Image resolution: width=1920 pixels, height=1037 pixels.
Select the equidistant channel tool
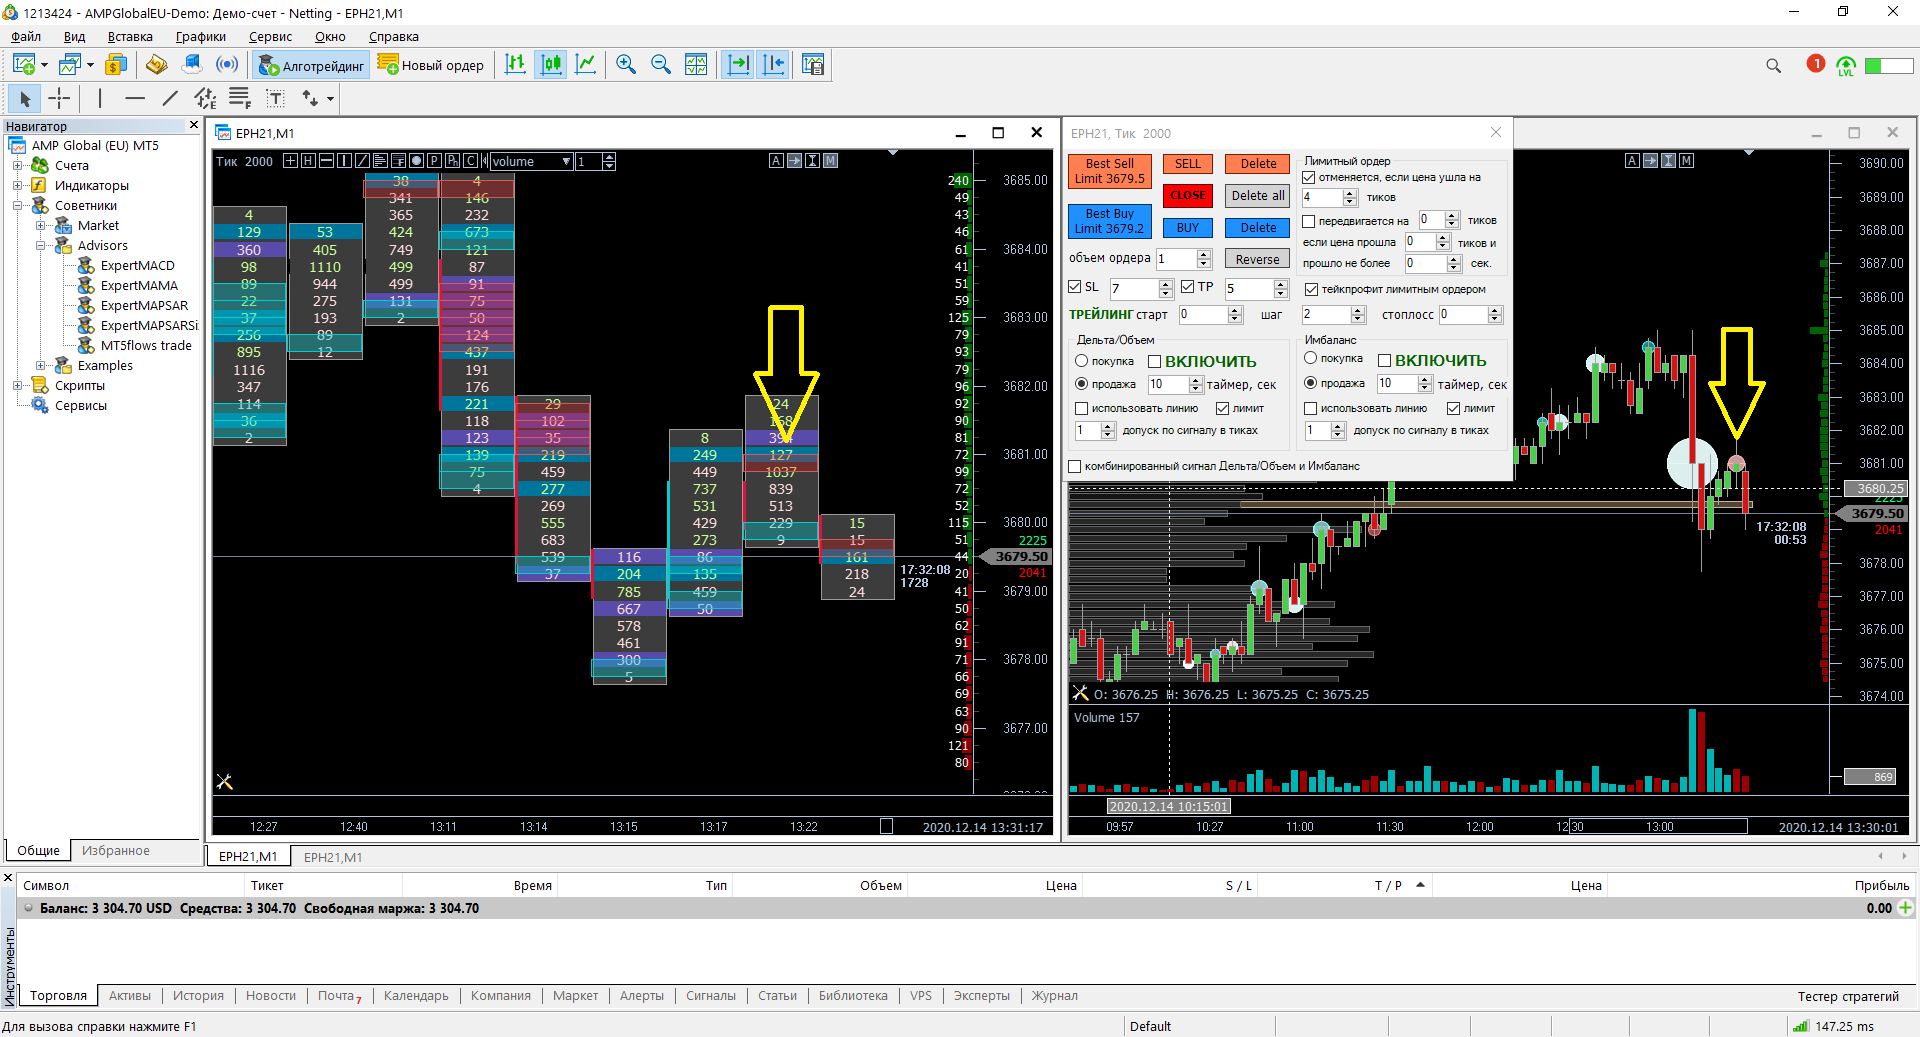[x=205, y=98]
